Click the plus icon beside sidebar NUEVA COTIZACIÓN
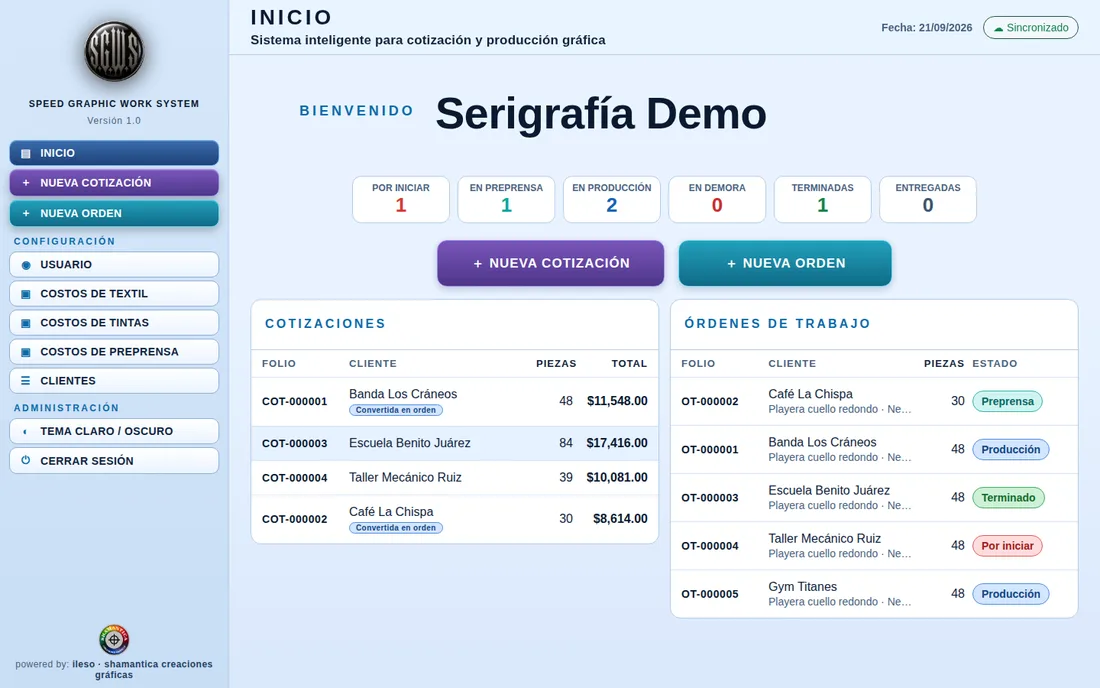Viewport: 1100px width, 688px height. [26, 183]
